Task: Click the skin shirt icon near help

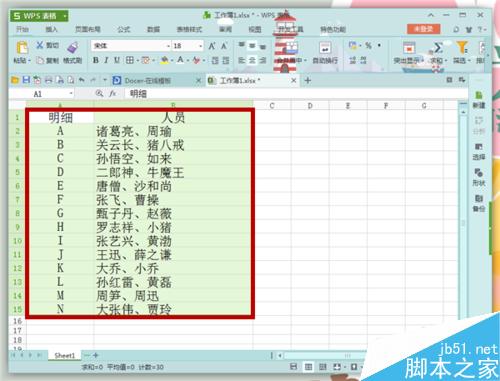Action: click(x=469, y=29)
